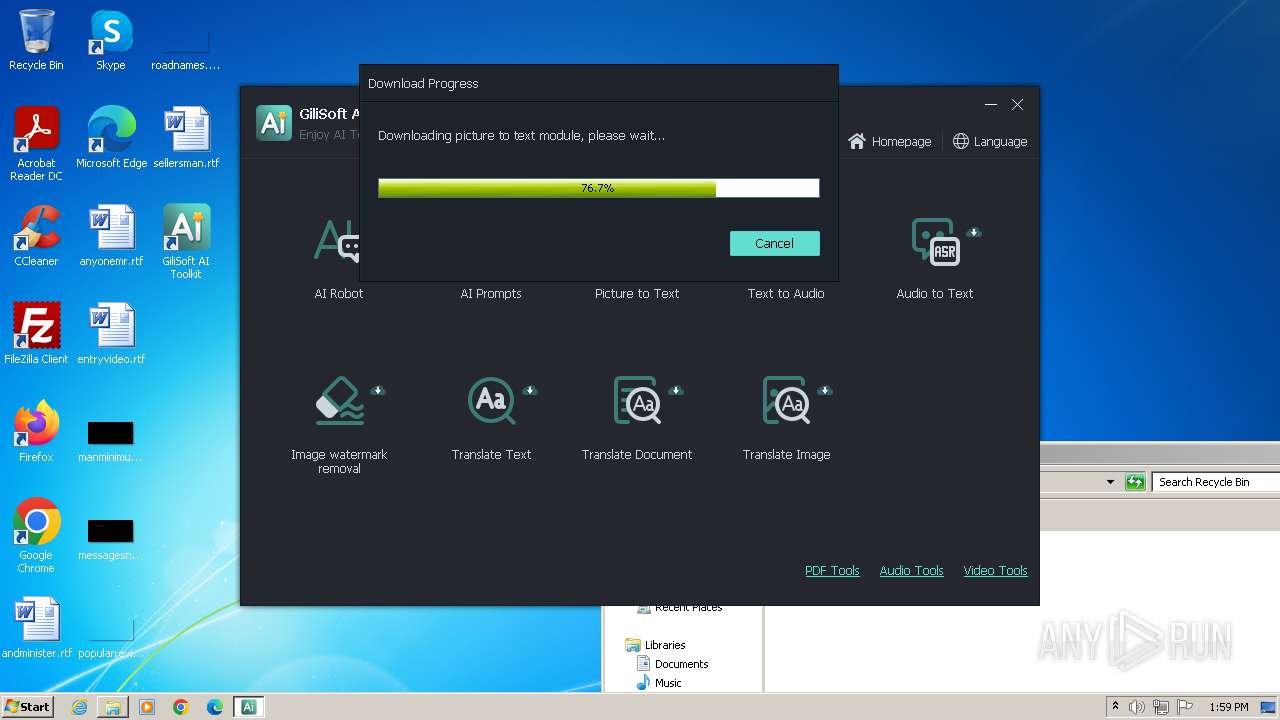Close the GiliSoft AI Toolkit window
The width and height of the screenshot is (1280, 720).
[x=1017, y=105]
